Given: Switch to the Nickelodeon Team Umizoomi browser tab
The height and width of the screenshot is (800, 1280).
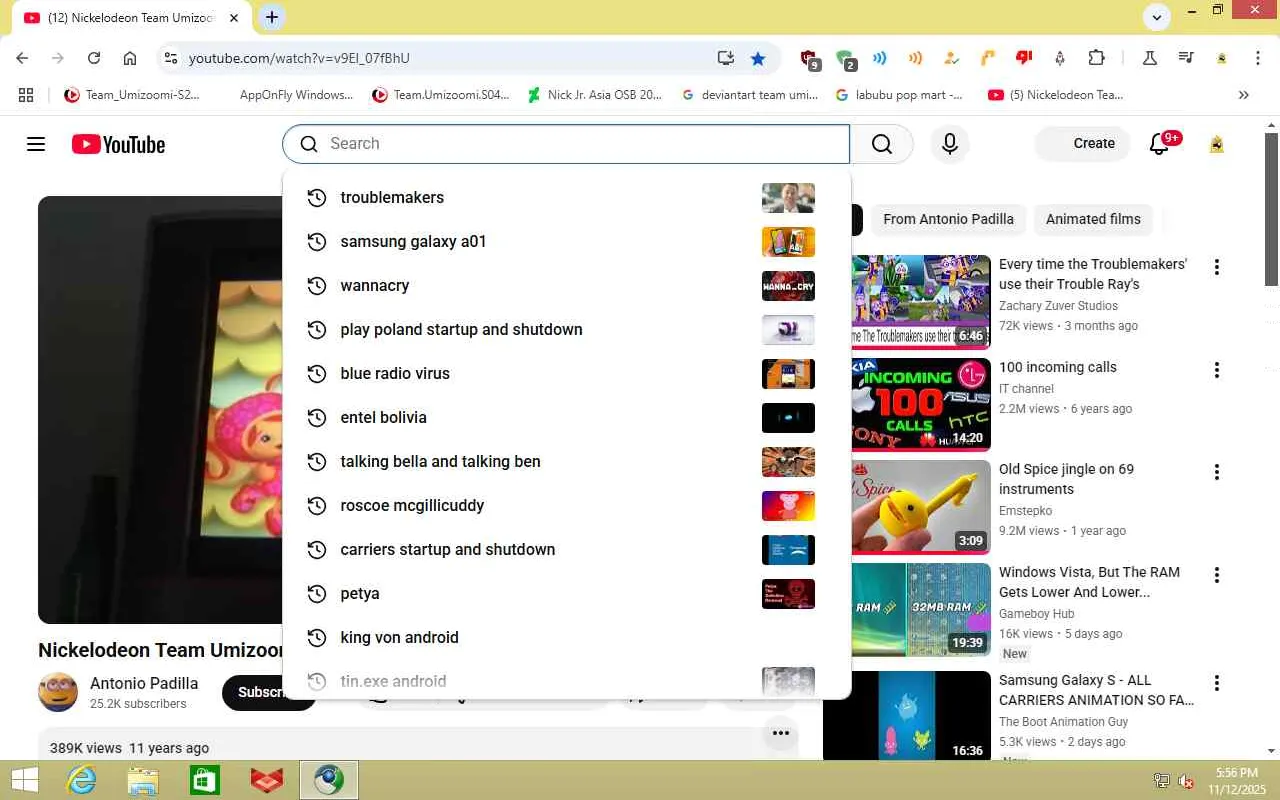Looking at the screenshot, I should coord(128,18).
